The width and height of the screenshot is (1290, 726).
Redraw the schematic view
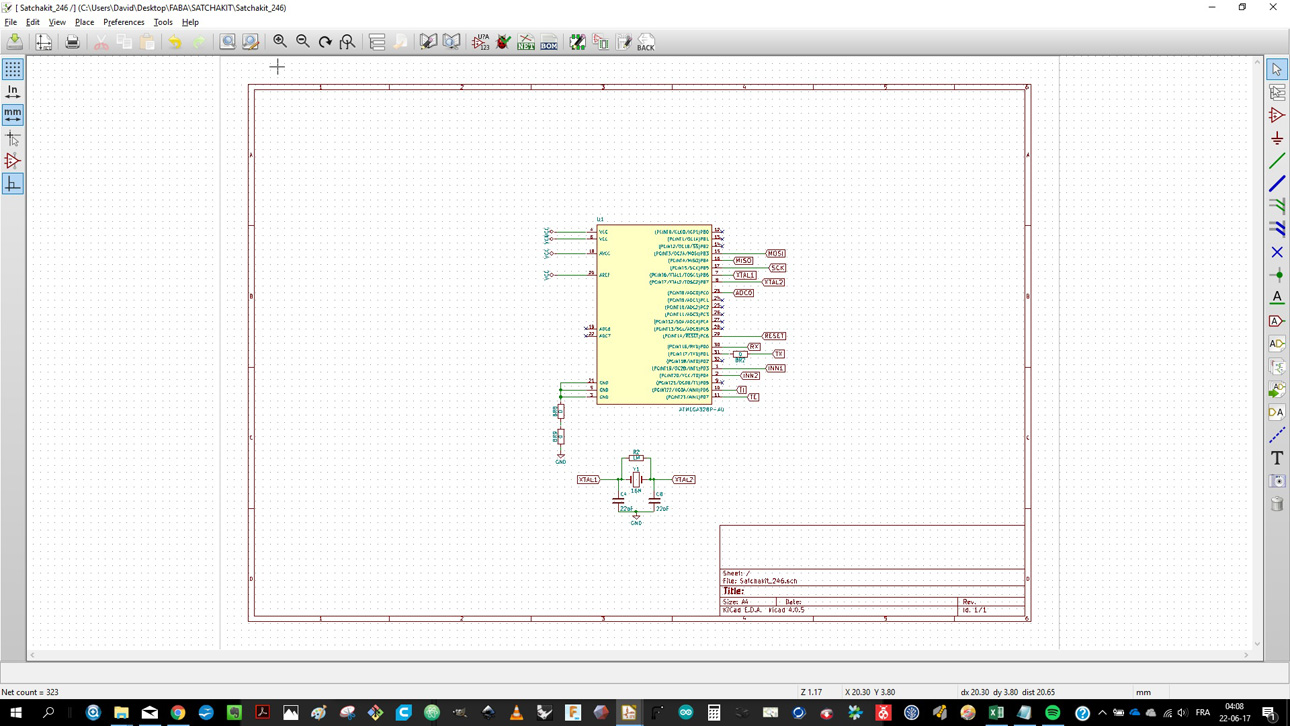(325, 42)
